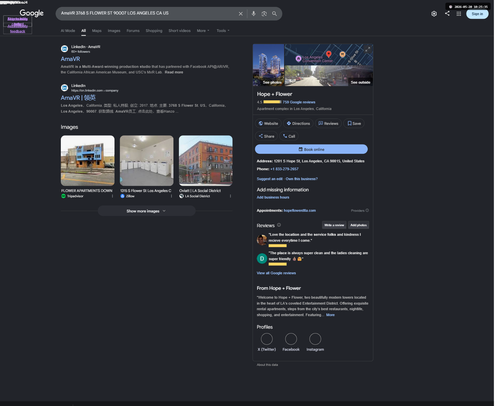
Task: Start voice search with microphone icon
Action: [x=253, y=14]
